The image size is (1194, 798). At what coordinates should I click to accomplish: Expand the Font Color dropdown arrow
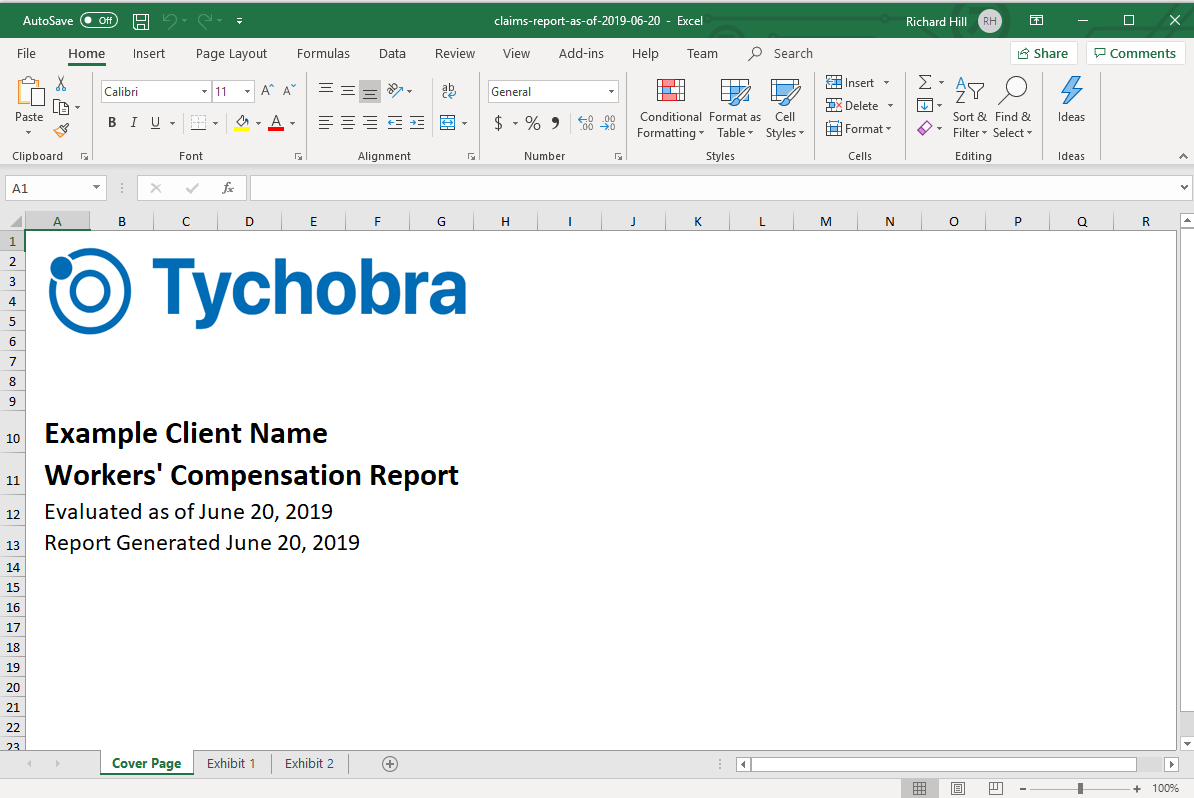tap(292, 123)
